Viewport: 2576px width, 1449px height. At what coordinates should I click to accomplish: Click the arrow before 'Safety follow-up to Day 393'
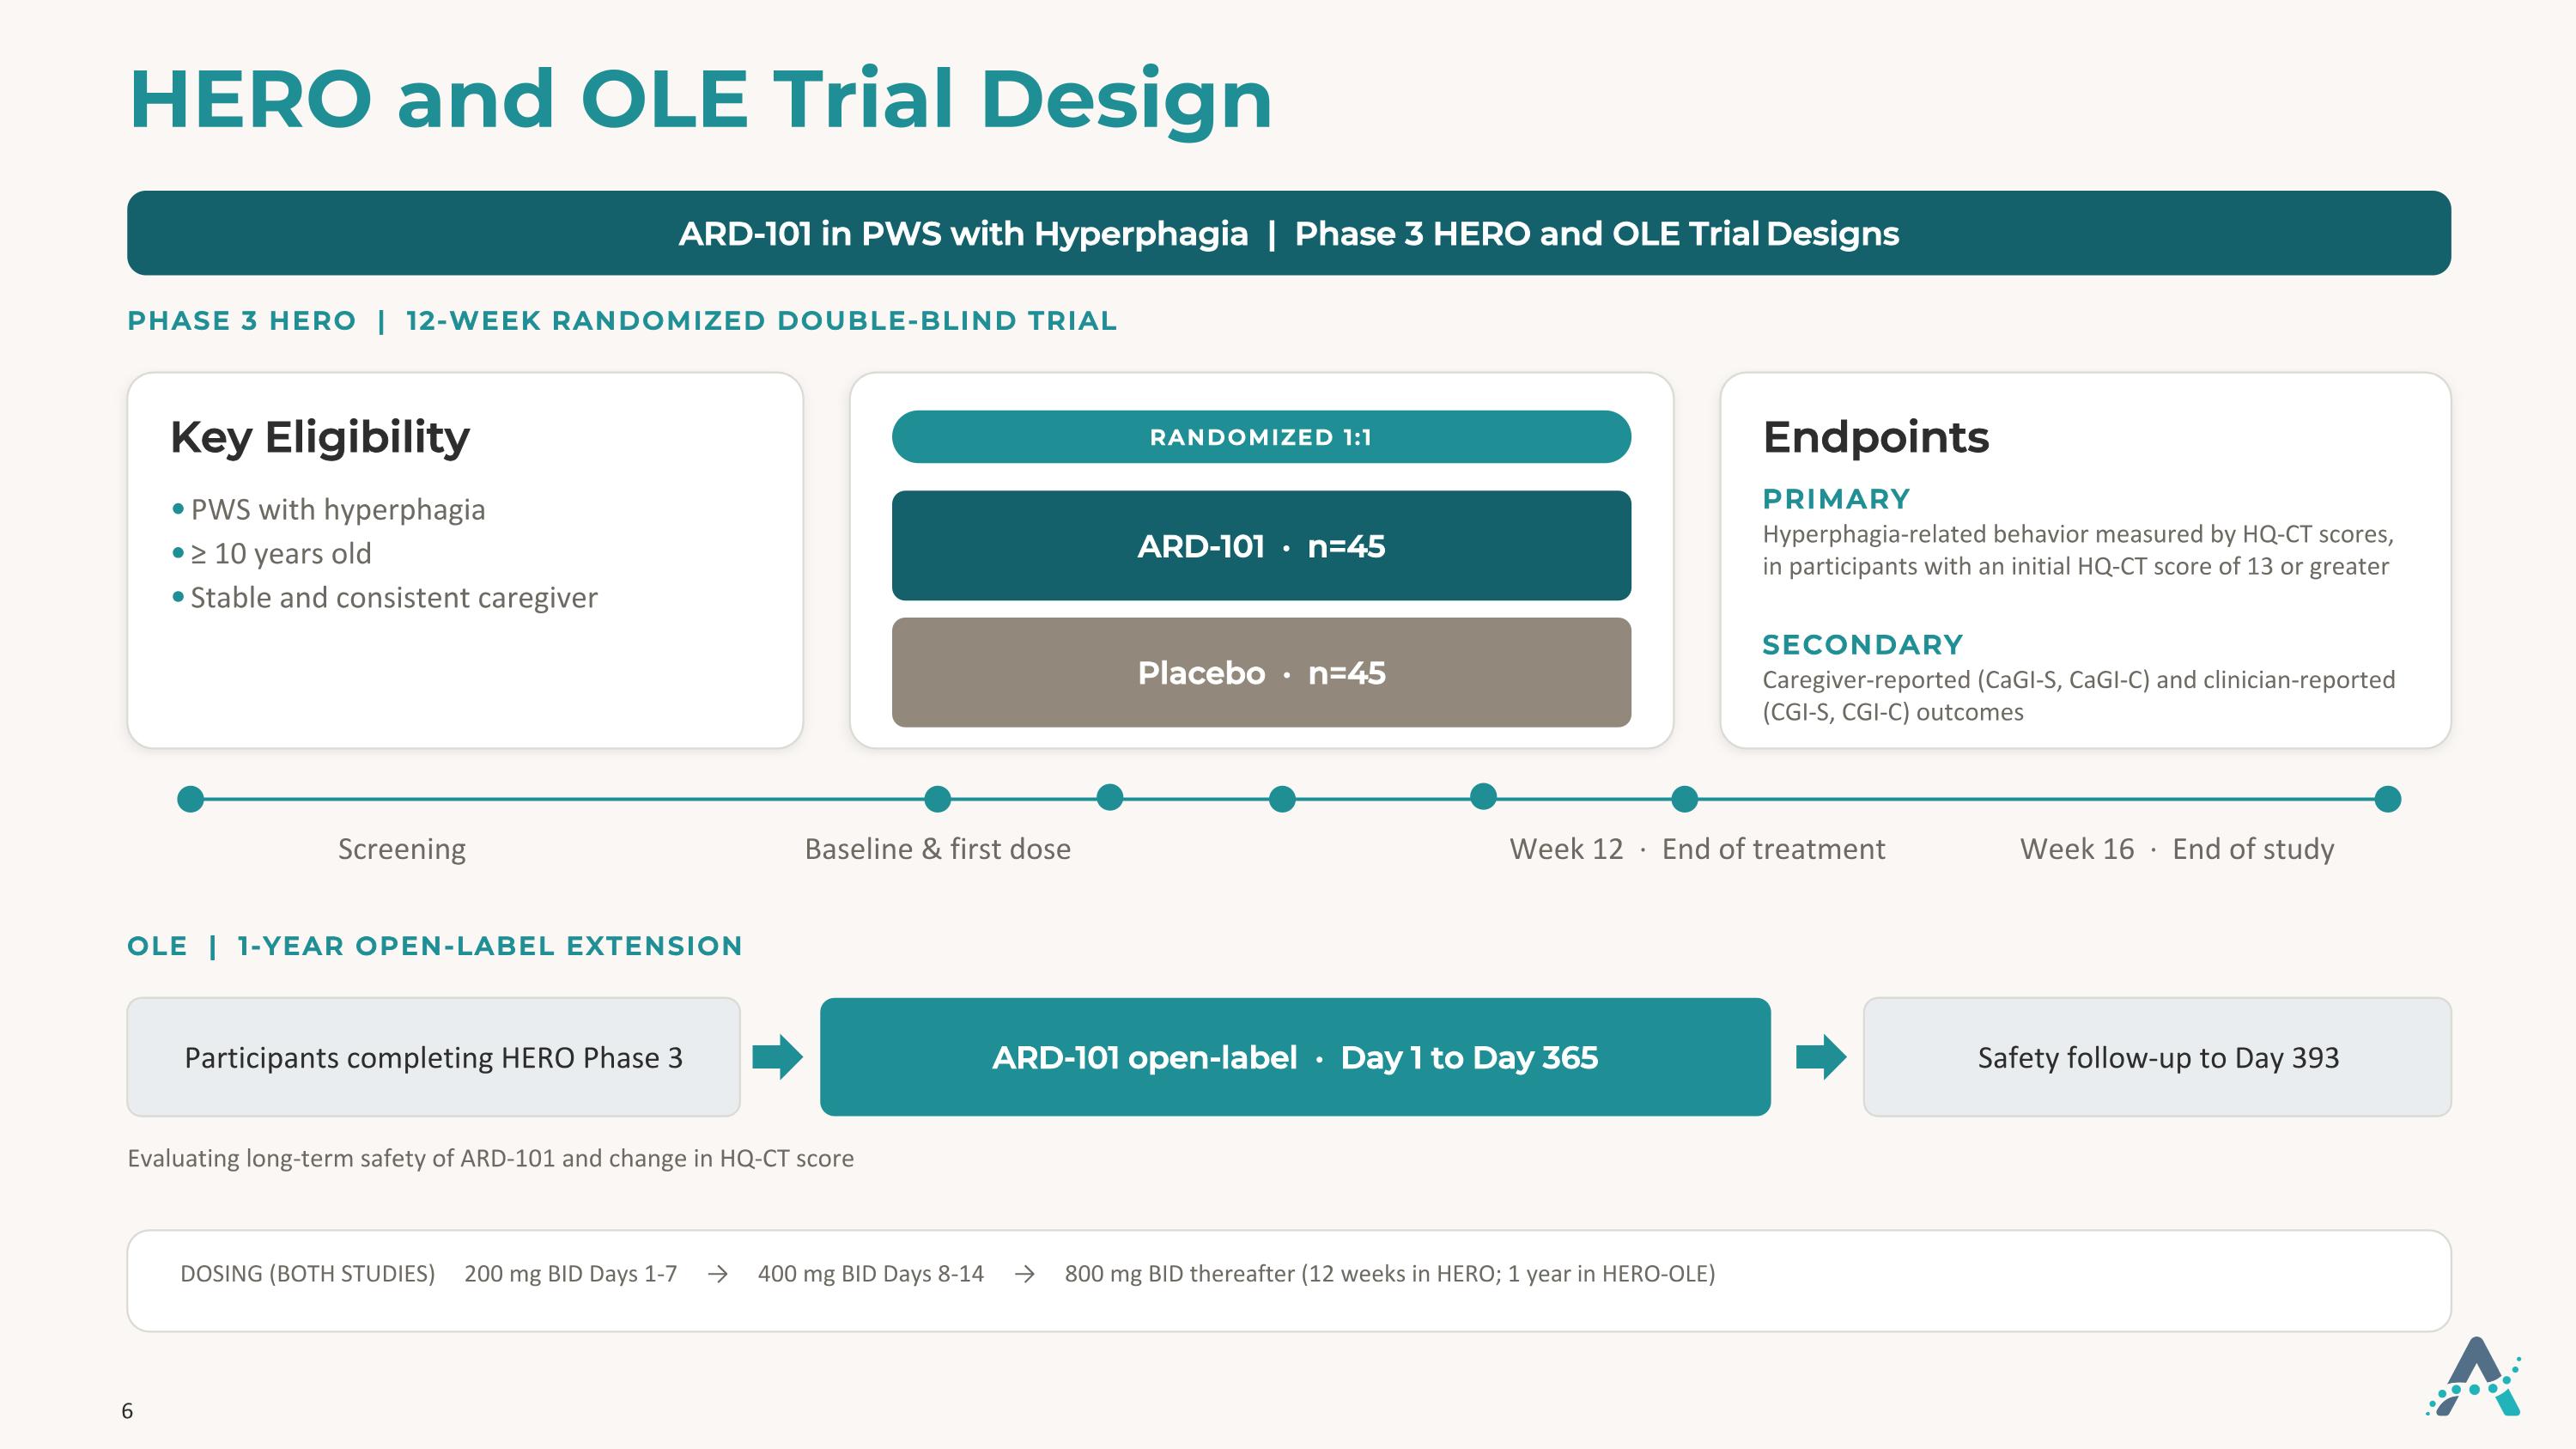pos(1821,1057)
